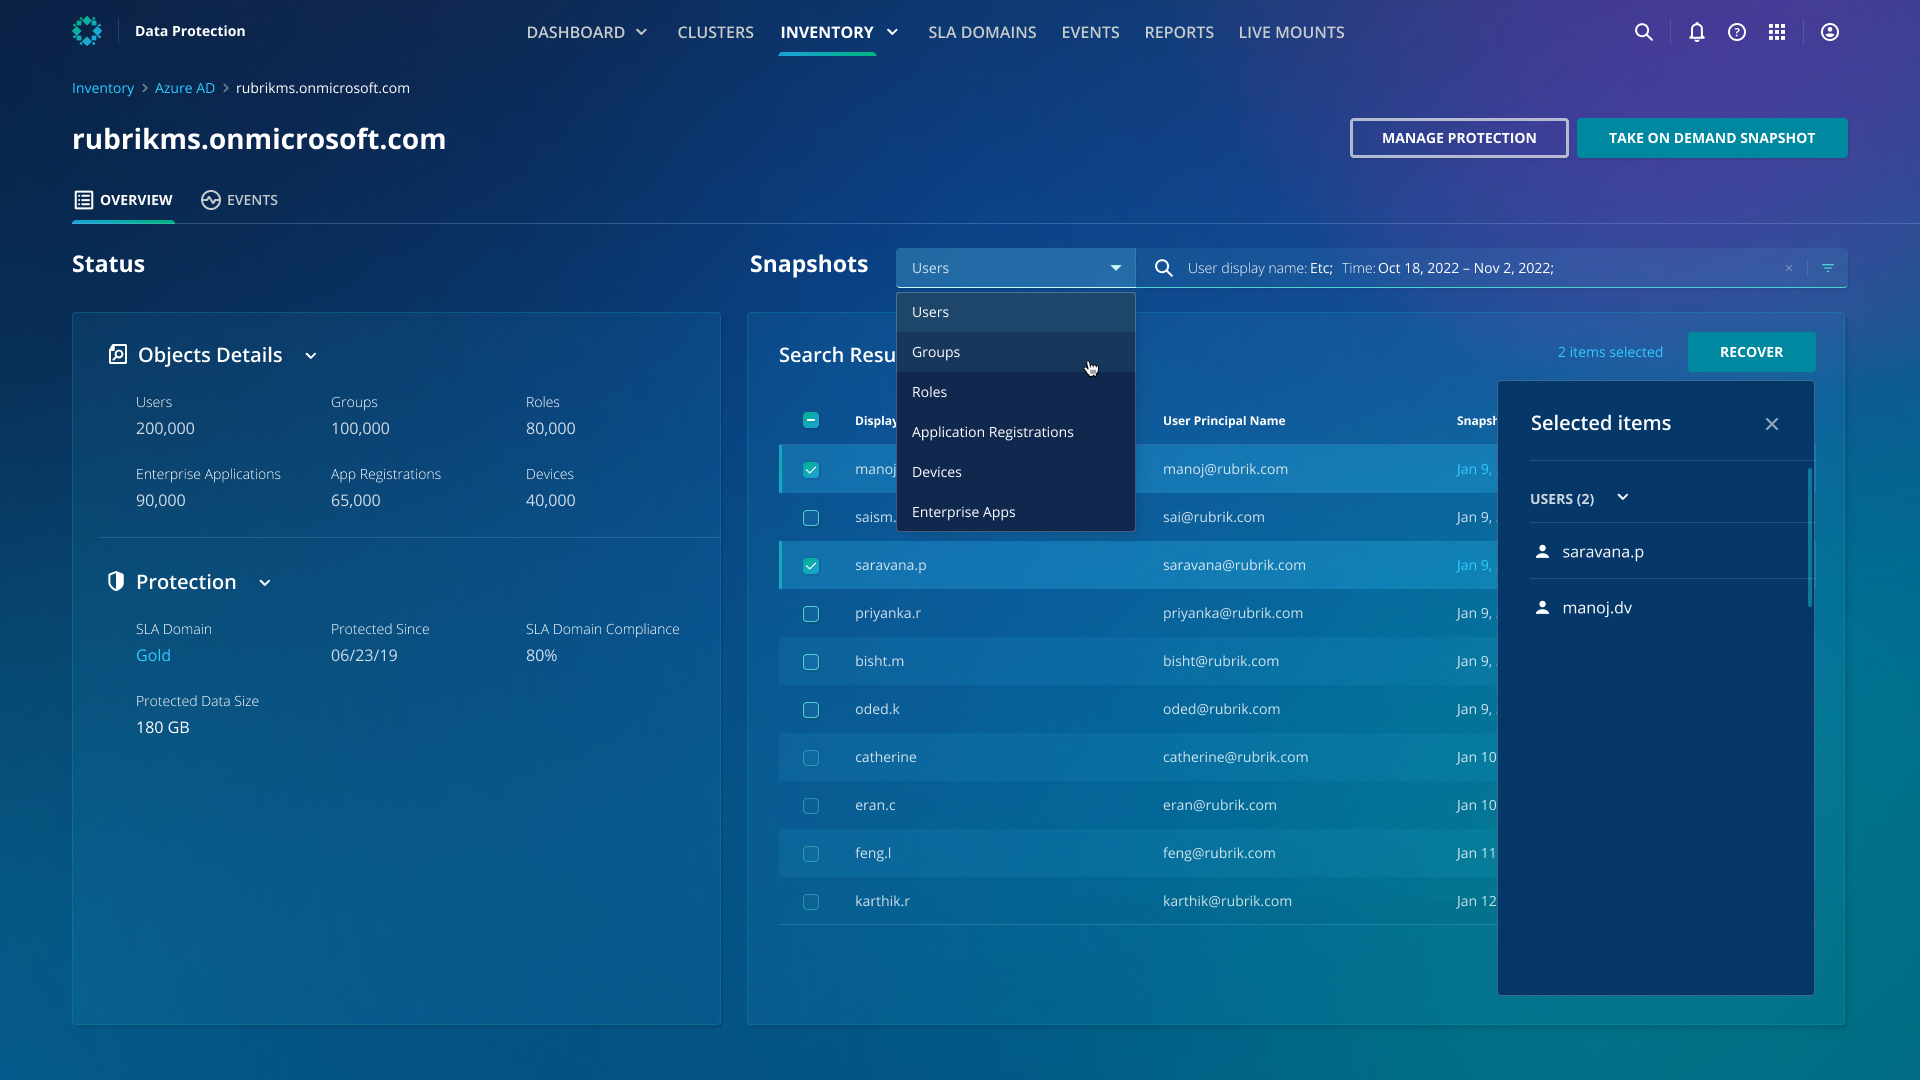1920x1080 pixels.
Task: Click the Rubrik snowflake logo
Action: coord(87,32)
